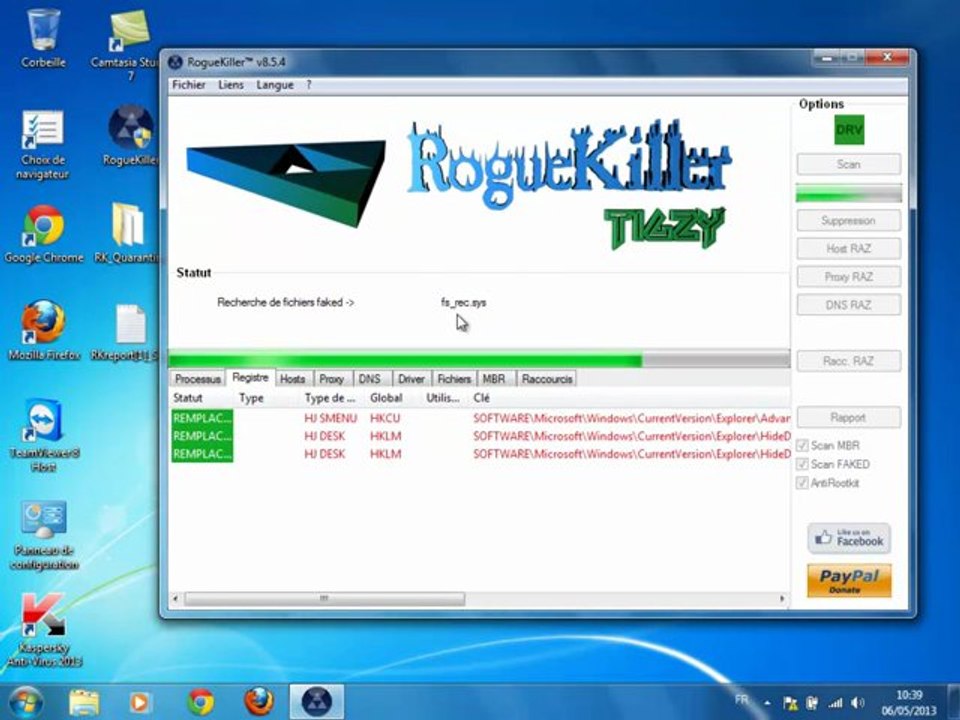960x720 pixels.
Task: Switch to the Processus tab
Action: click(197, 379)
